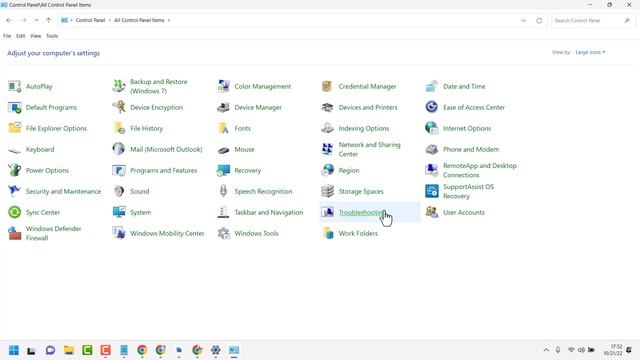
Task: Refresh the Control Panel view
Action: point(539,20)
